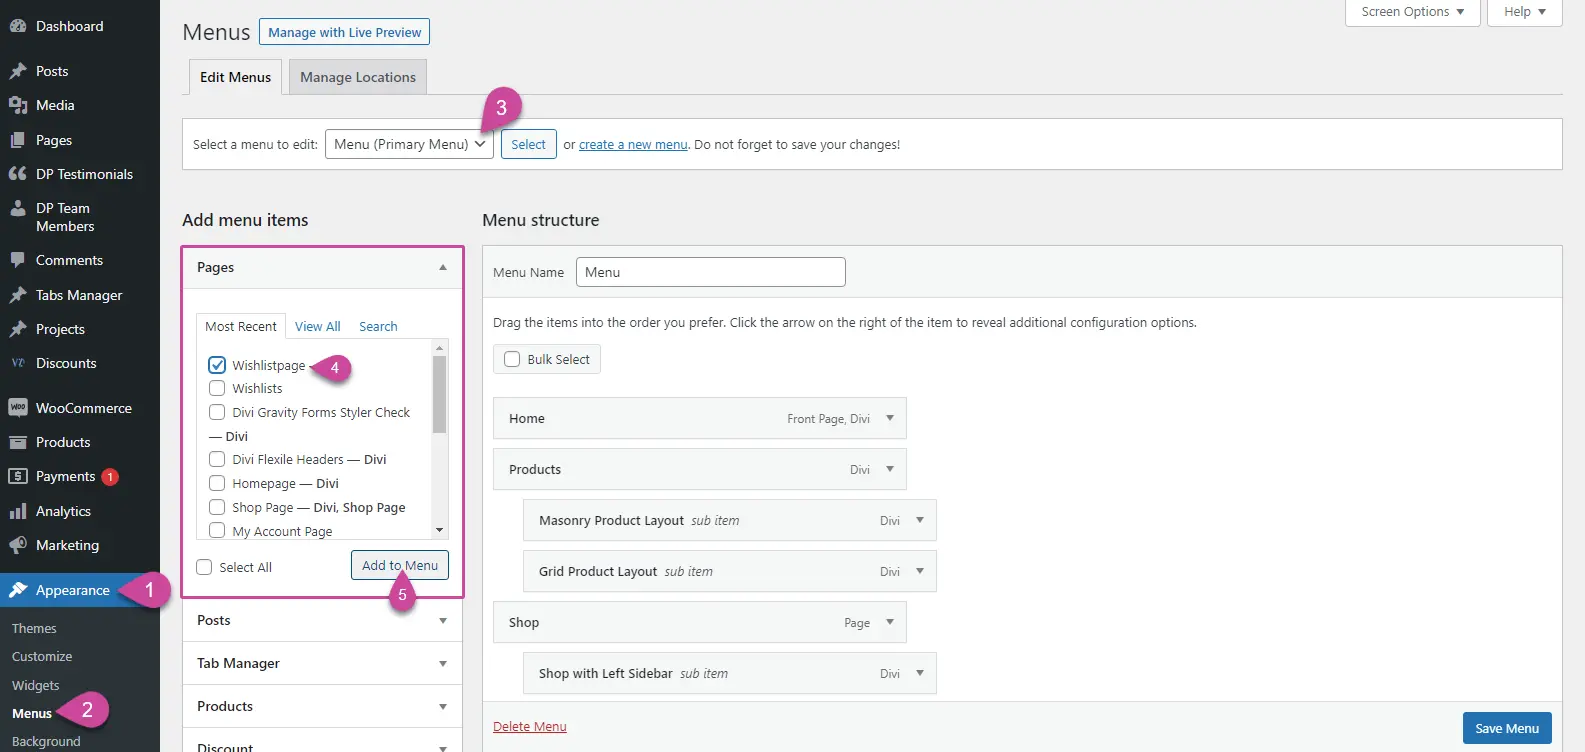
Task: Open Menus under Appearance
Action: (x=32, y=713)
